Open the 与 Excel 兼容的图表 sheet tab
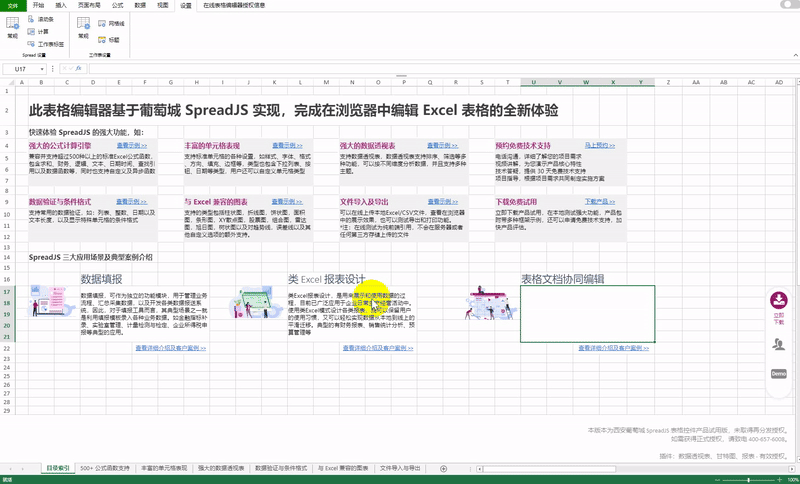 tap(343, 468)
